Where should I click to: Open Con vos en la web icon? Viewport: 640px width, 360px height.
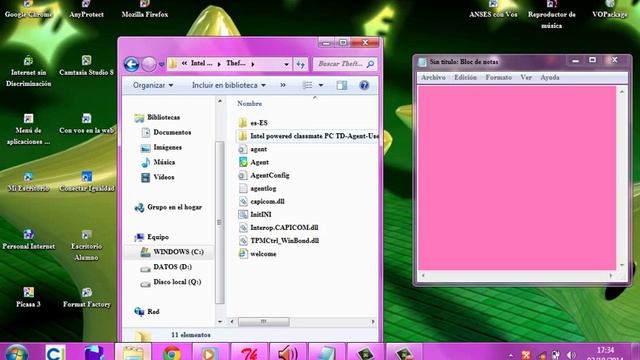click(x=86, y=124)
